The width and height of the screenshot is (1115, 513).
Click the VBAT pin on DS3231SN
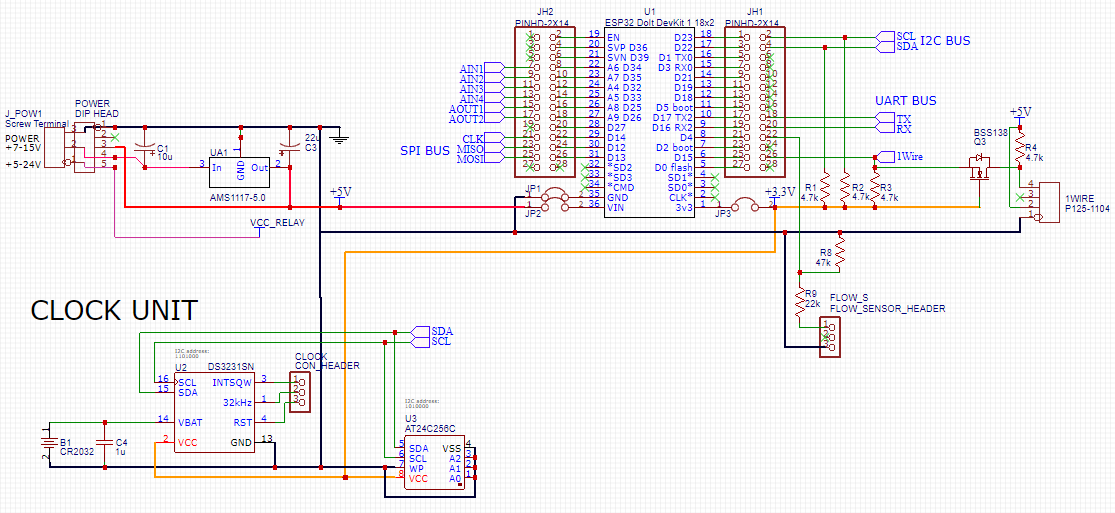click(190, 422)
